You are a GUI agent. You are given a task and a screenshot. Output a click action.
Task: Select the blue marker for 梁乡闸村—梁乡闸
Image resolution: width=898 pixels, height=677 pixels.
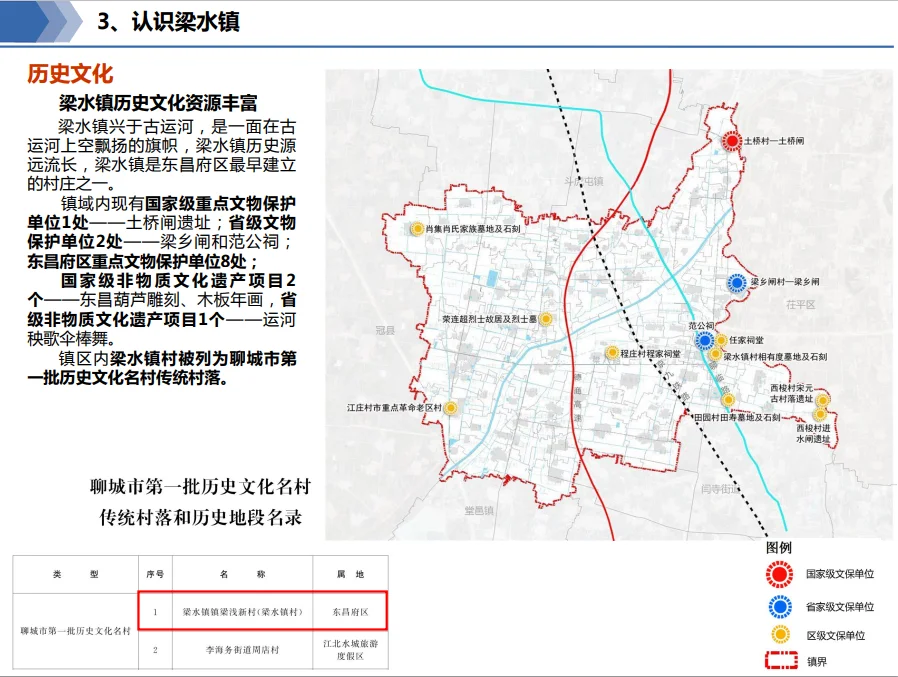click(737, 284)
